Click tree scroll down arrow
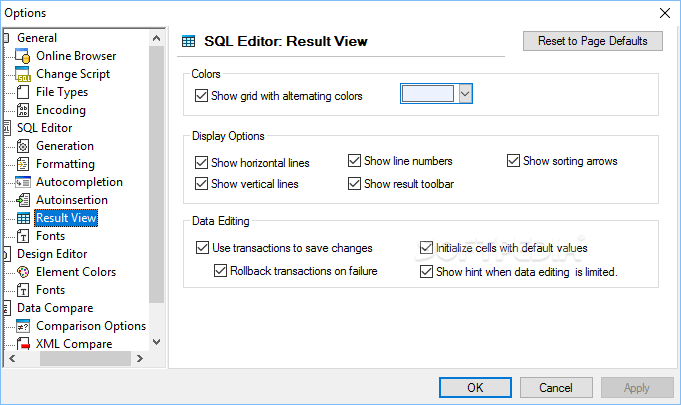This screenshot has height=405, width=681. click(x=156, y=342)
